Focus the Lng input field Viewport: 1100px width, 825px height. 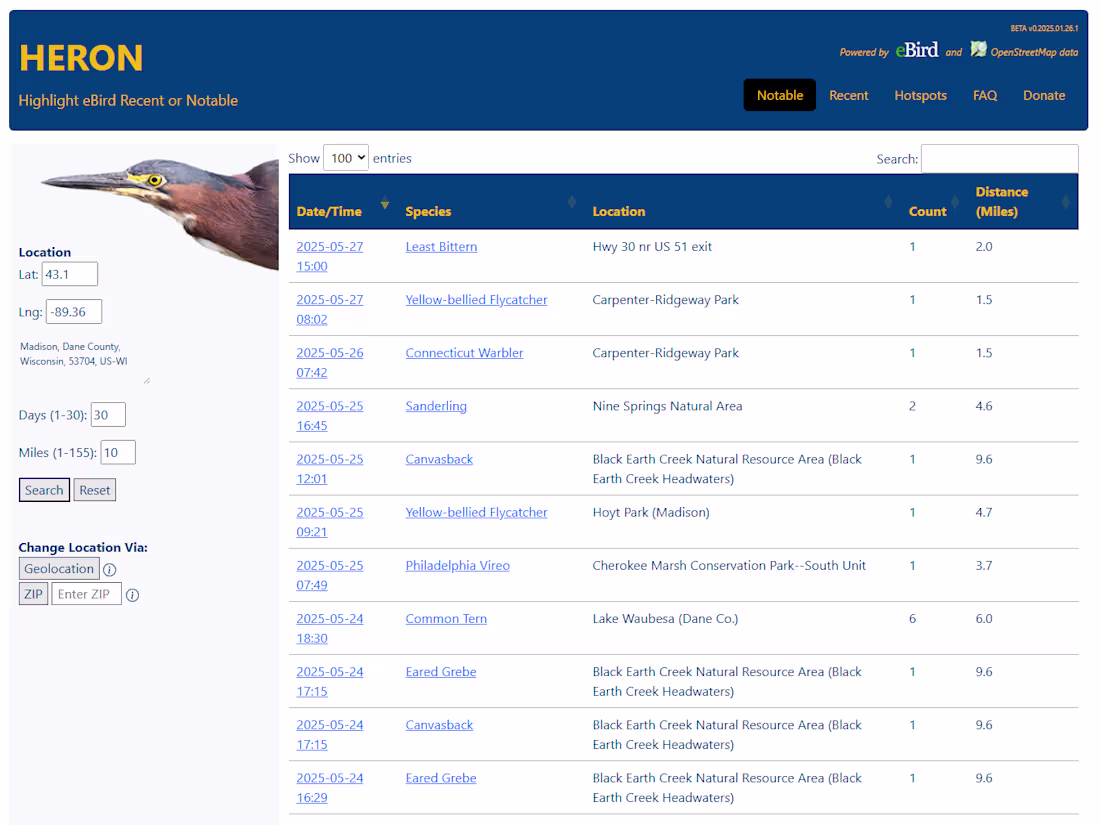tap(74, 311)
